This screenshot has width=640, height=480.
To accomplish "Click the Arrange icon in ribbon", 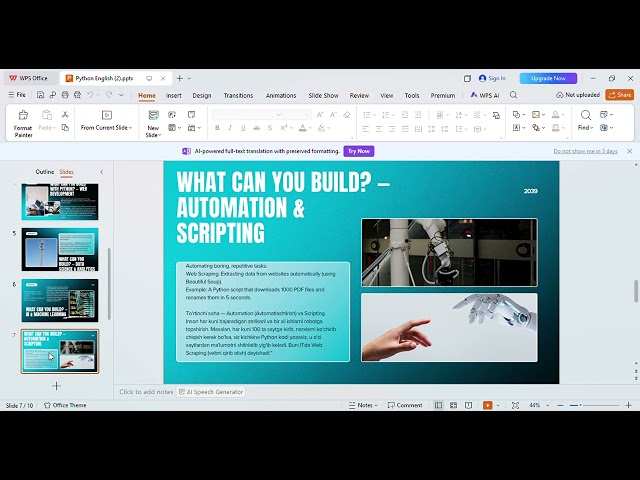I will 536,128.
